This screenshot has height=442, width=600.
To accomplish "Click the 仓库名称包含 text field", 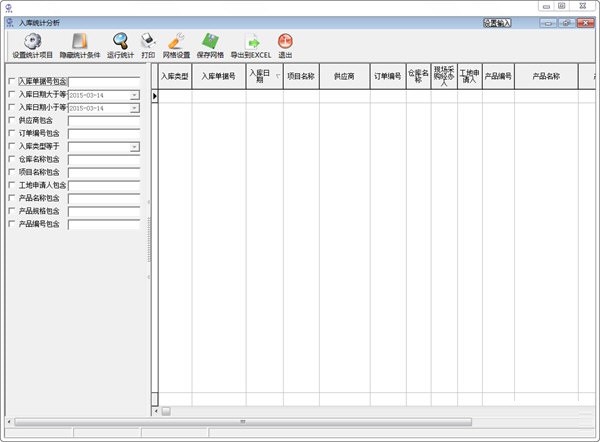I will 104,160.
